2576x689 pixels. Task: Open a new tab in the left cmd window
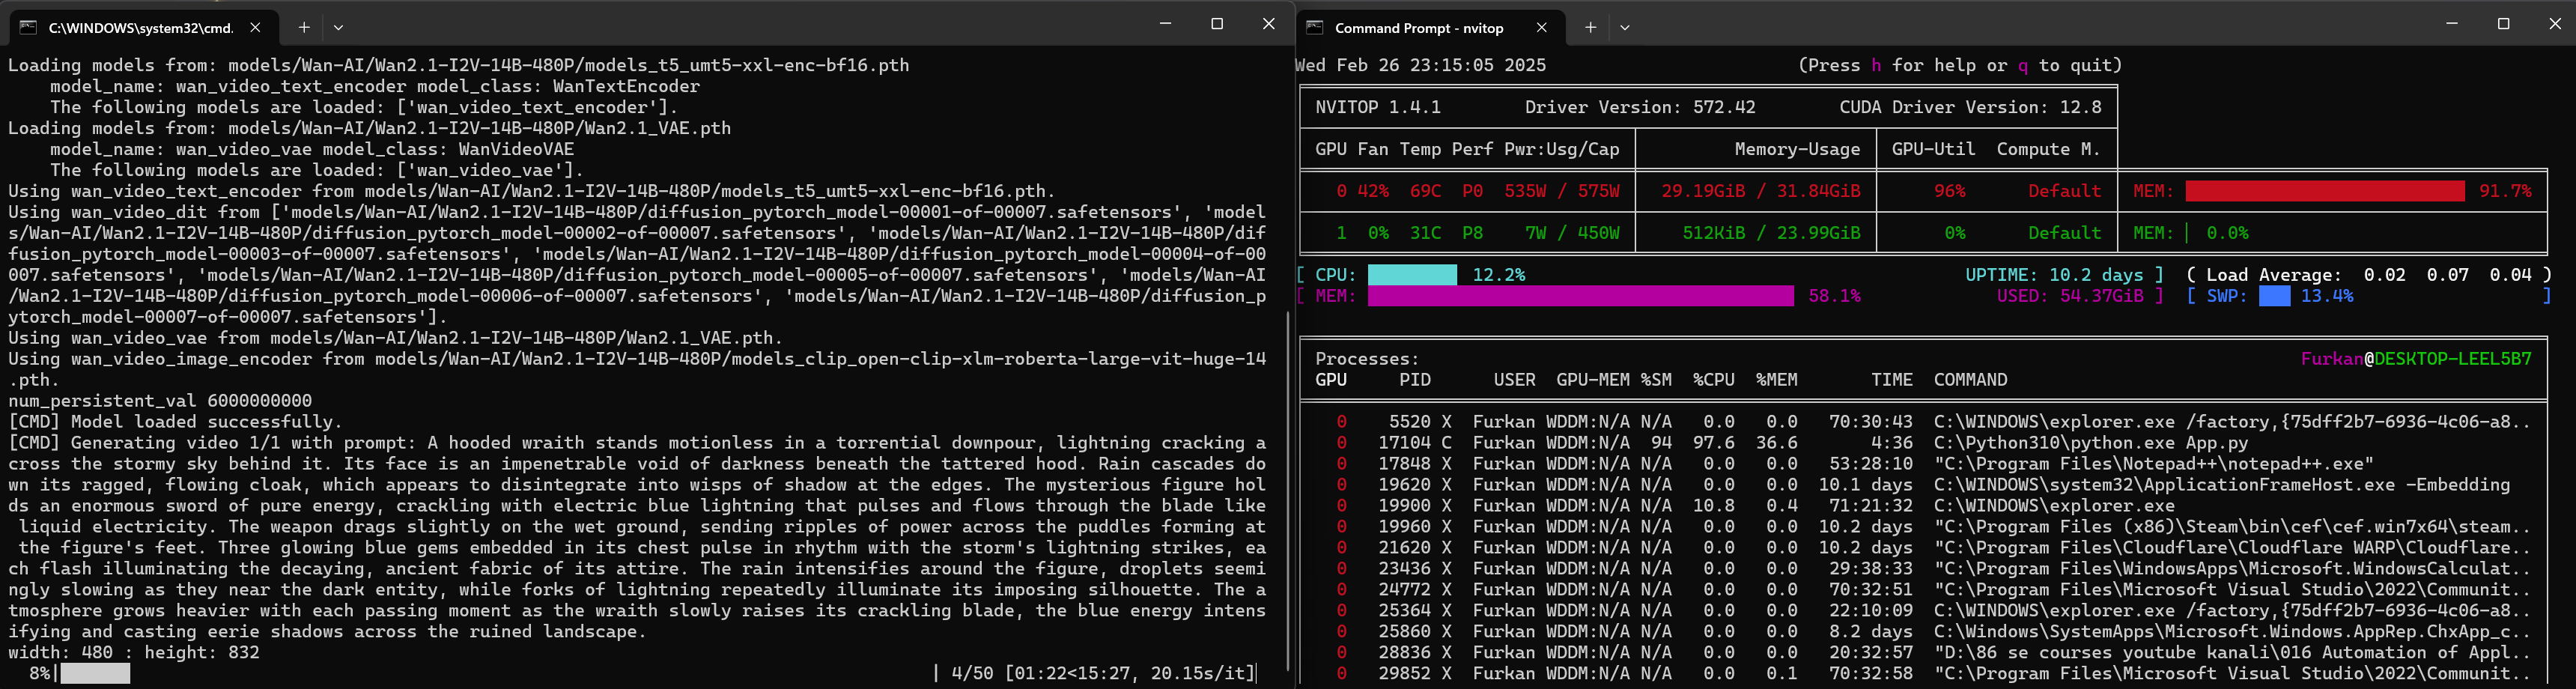[x=303, y=28]
